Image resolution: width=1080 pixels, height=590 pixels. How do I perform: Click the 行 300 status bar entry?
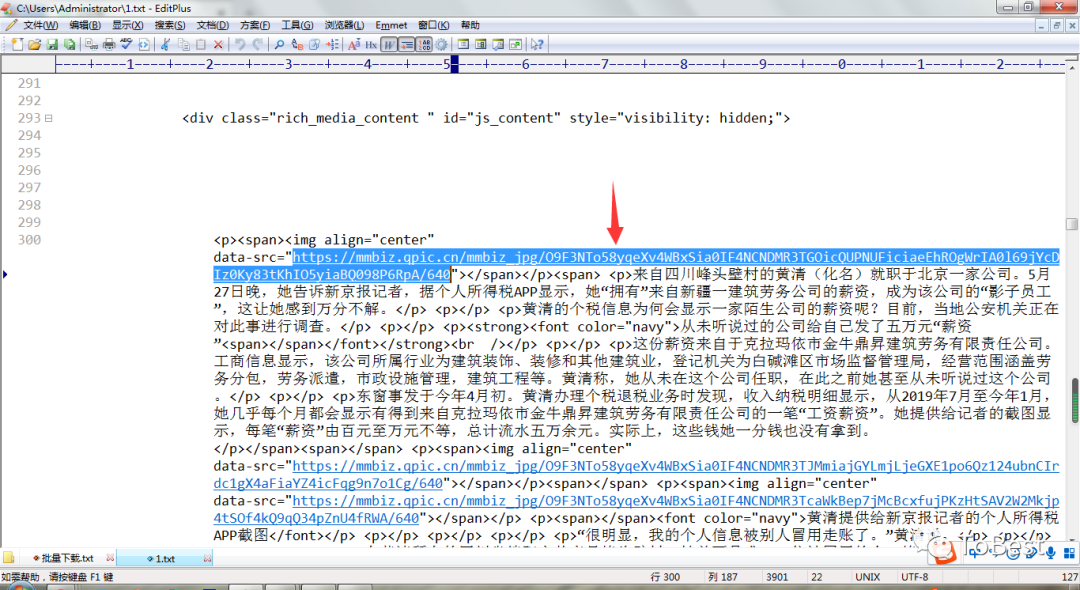point(665,577)
